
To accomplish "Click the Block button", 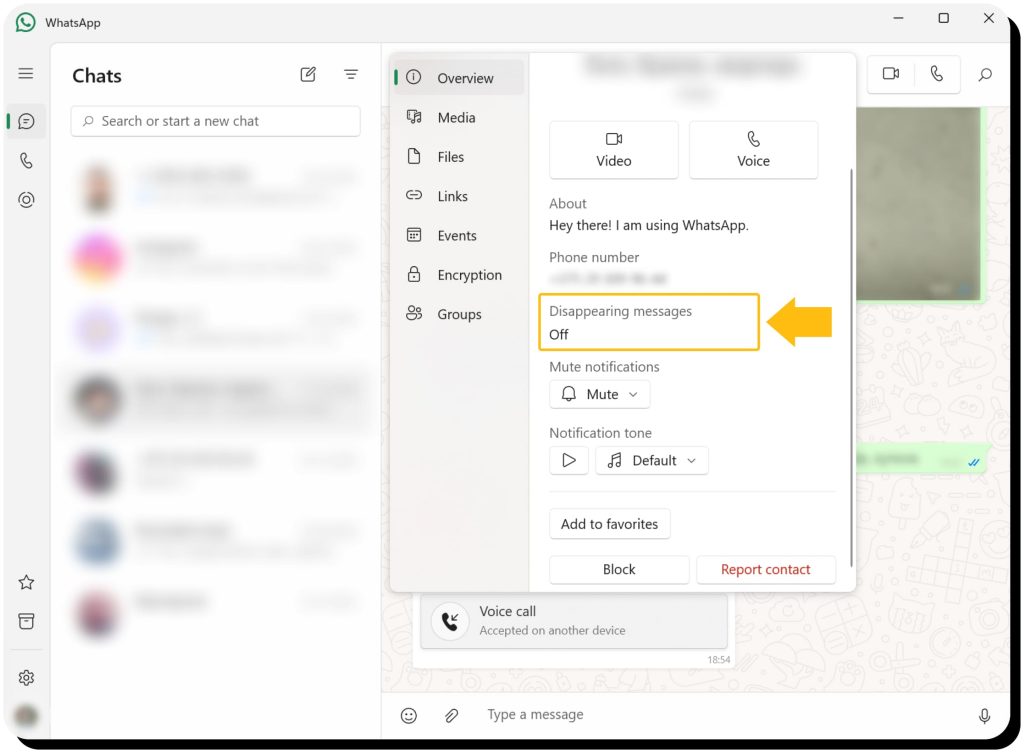I will [619, 569].
